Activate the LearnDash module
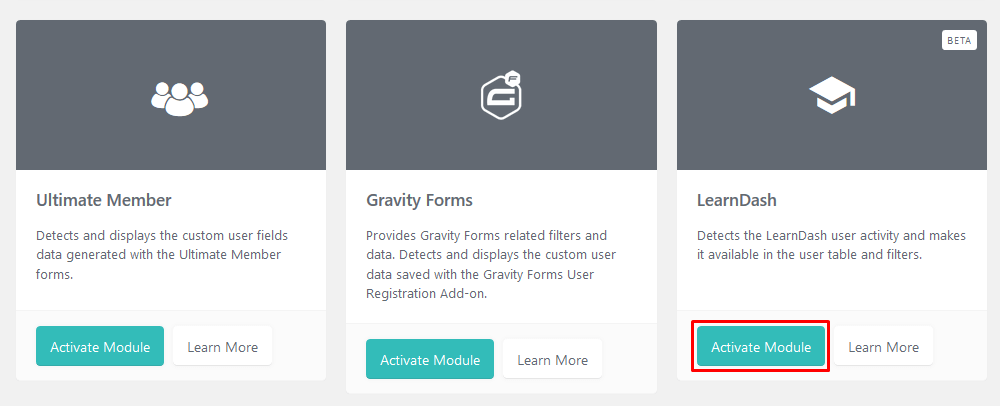 click(x=761, y=347)
